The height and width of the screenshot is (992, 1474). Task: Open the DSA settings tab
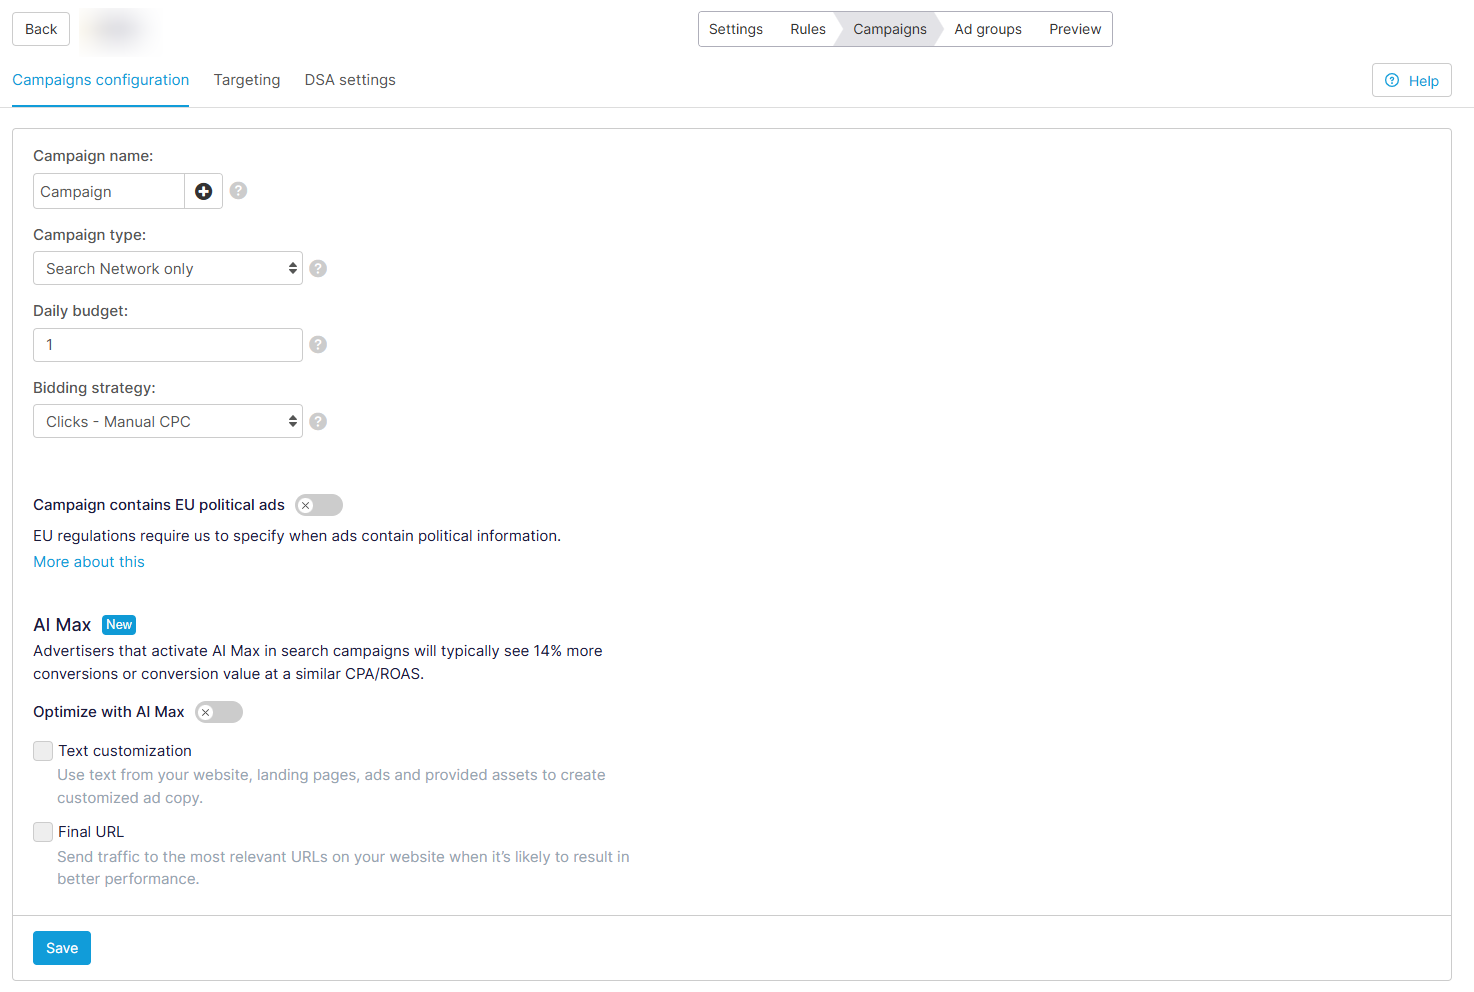(350, 80)
